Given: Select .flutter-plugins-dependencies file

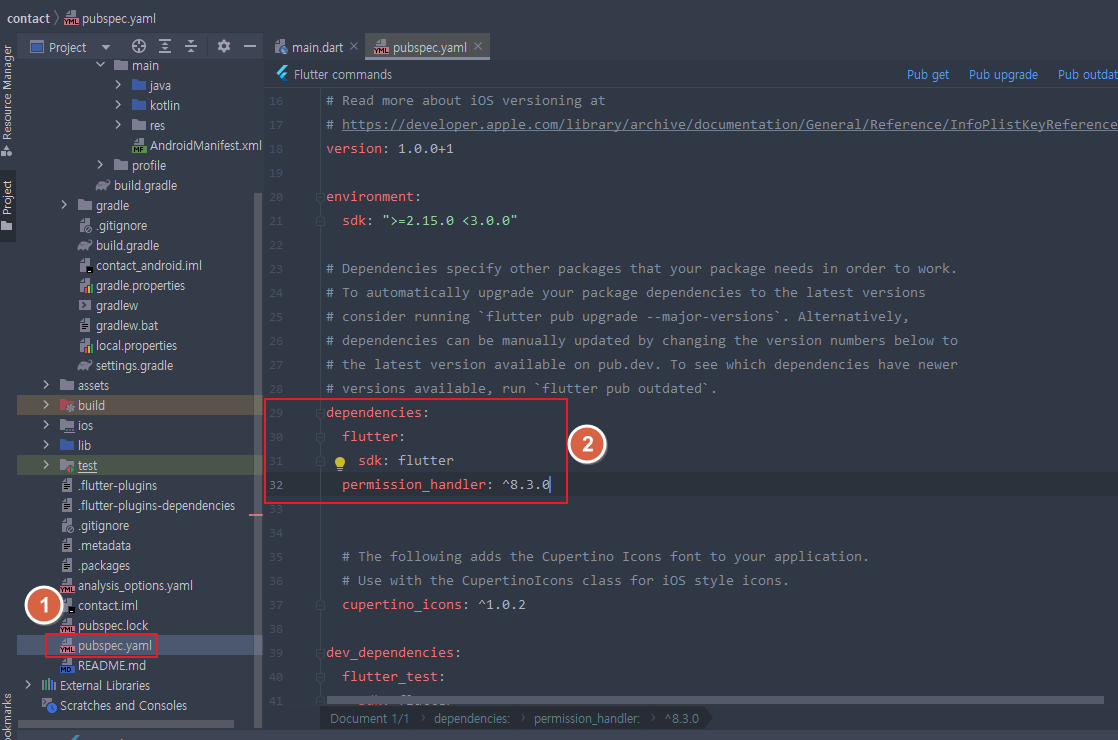Looking at the screenshot, I should 148,505.
